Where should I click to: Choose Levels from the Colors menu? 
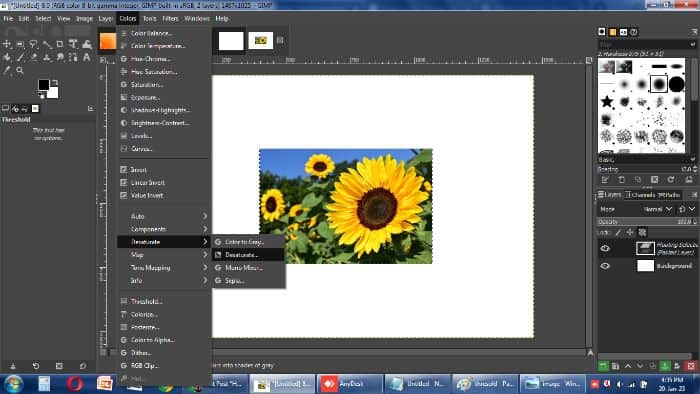tap(164, 136)
